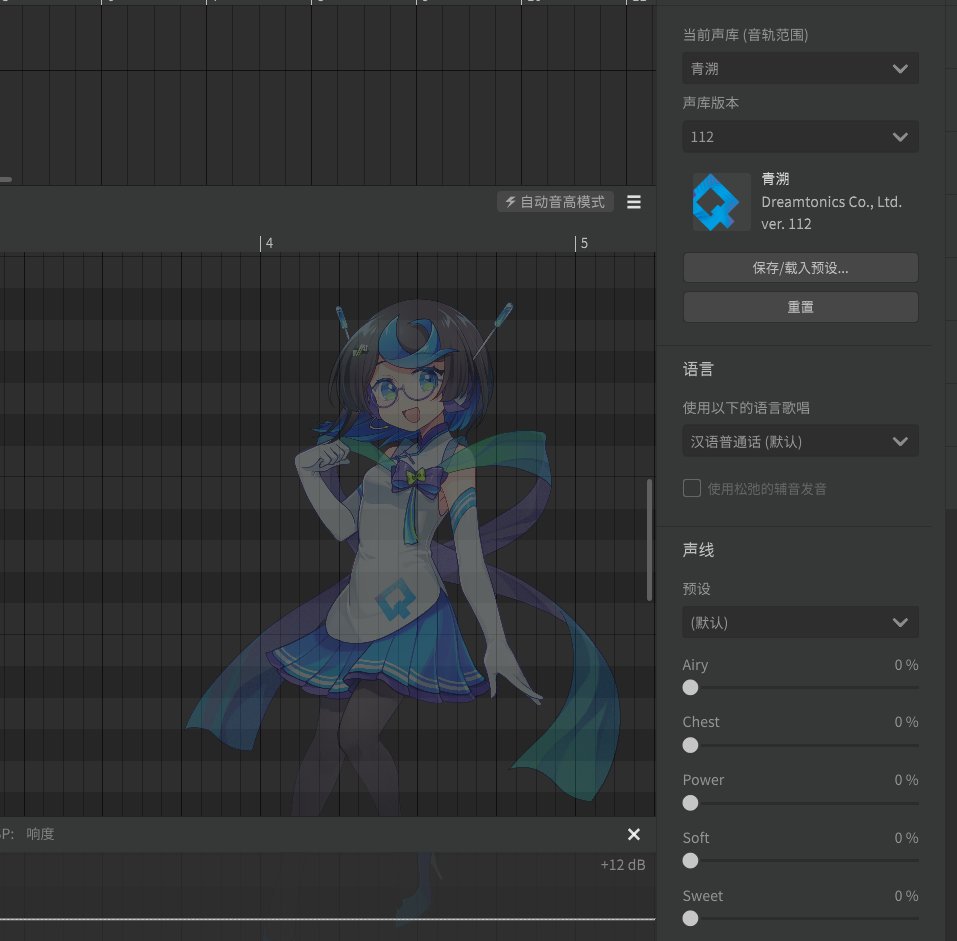957x941 pixels.
Task: Click the Chest slider handle
Action: coord(690,745)
